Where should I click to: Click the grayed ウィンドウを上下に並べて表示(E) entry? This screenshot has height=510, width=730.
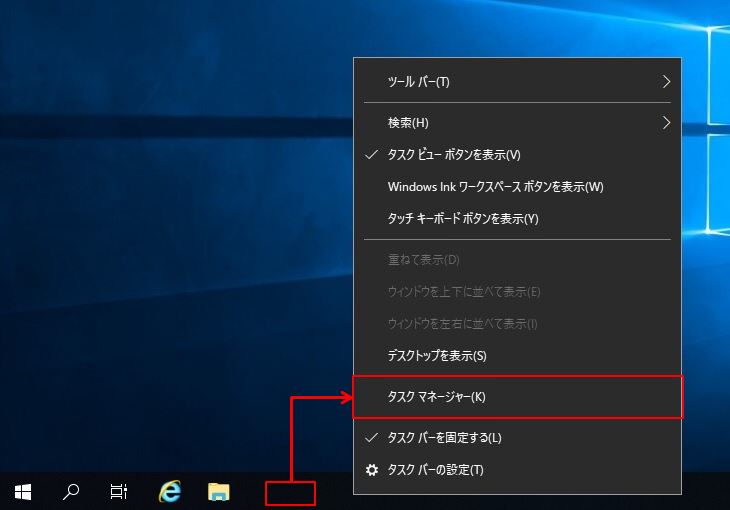(x=517, y=292)
